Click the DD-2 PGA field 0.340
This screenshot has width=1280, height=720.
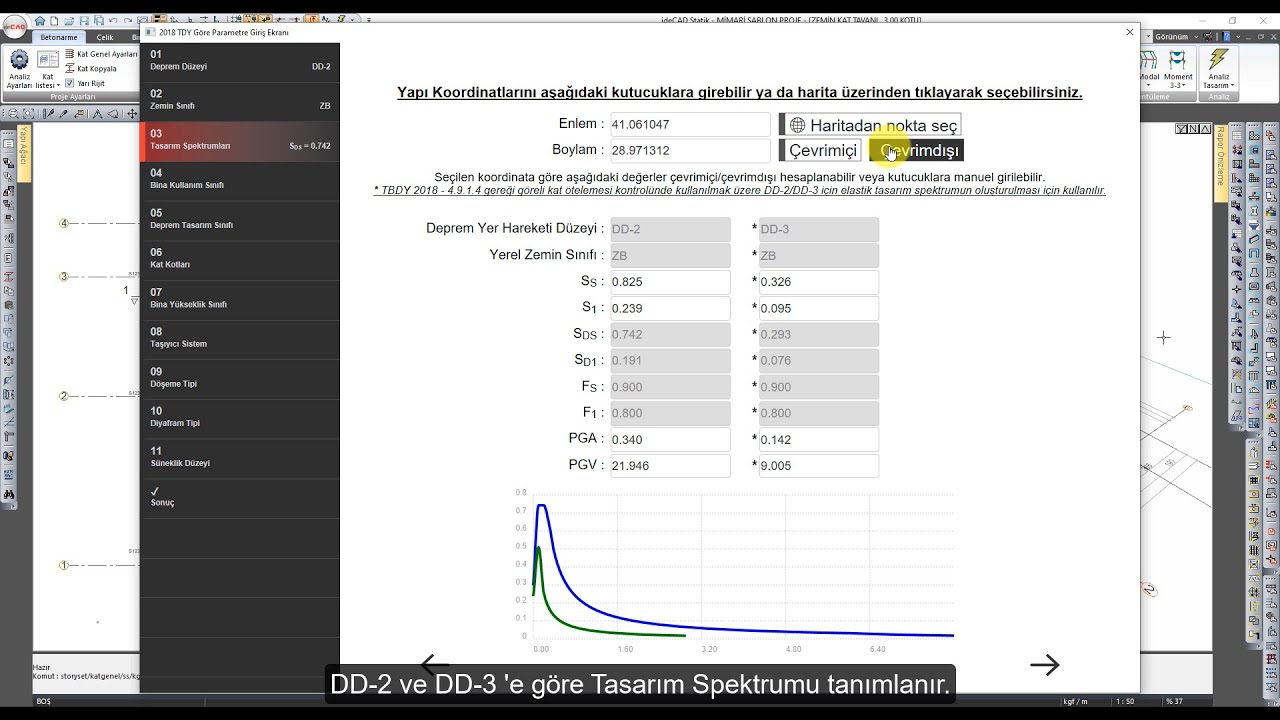click(670, 439)
